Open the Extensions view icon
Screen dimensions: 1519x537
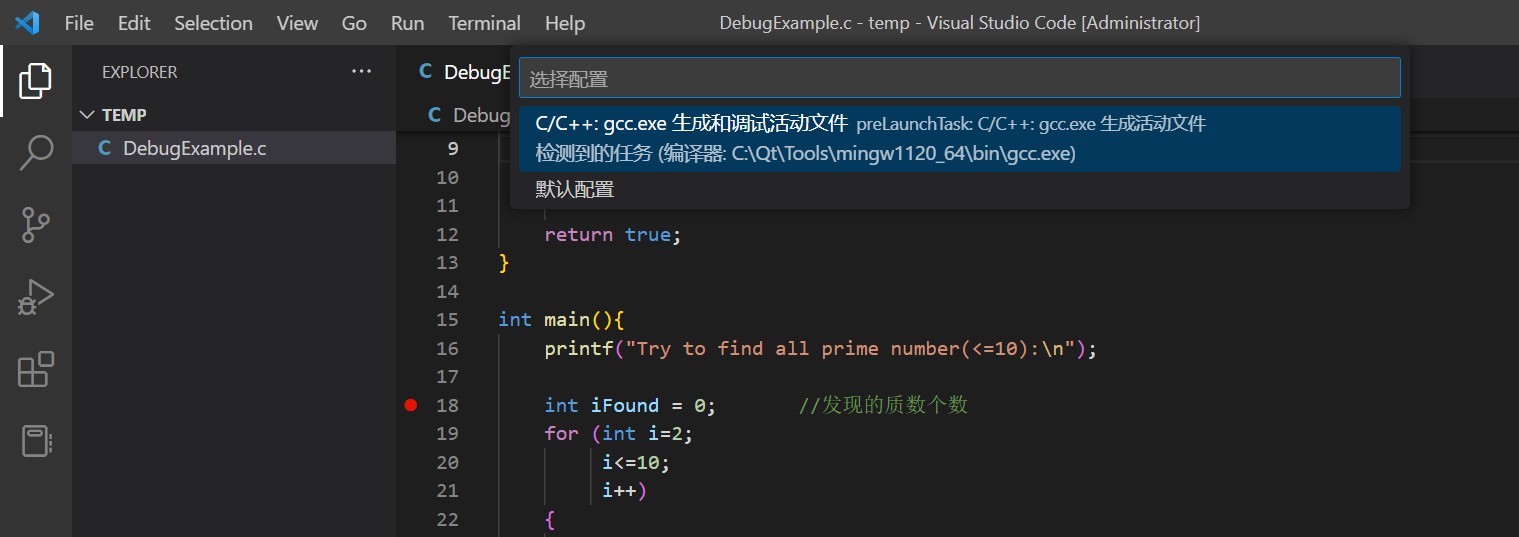35,370
